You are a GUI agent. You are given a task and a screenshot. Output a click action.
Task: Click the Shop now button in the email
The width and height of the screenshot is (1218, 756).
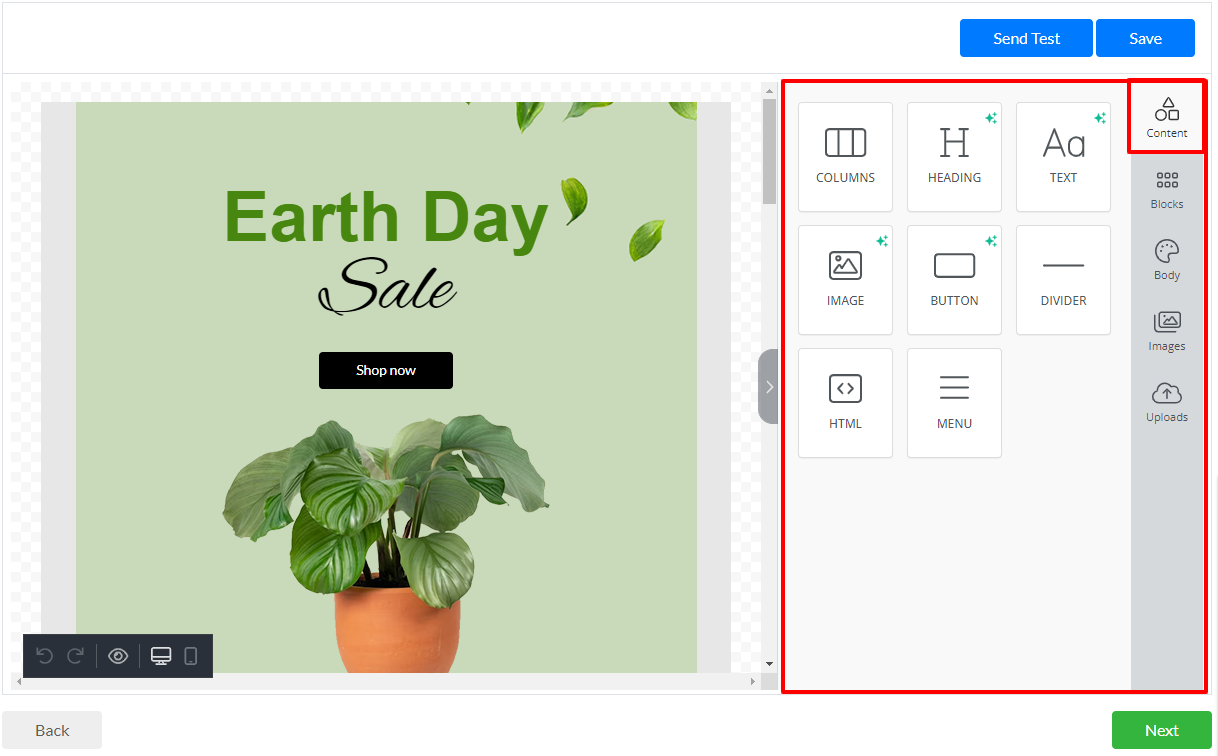[386, 370]
